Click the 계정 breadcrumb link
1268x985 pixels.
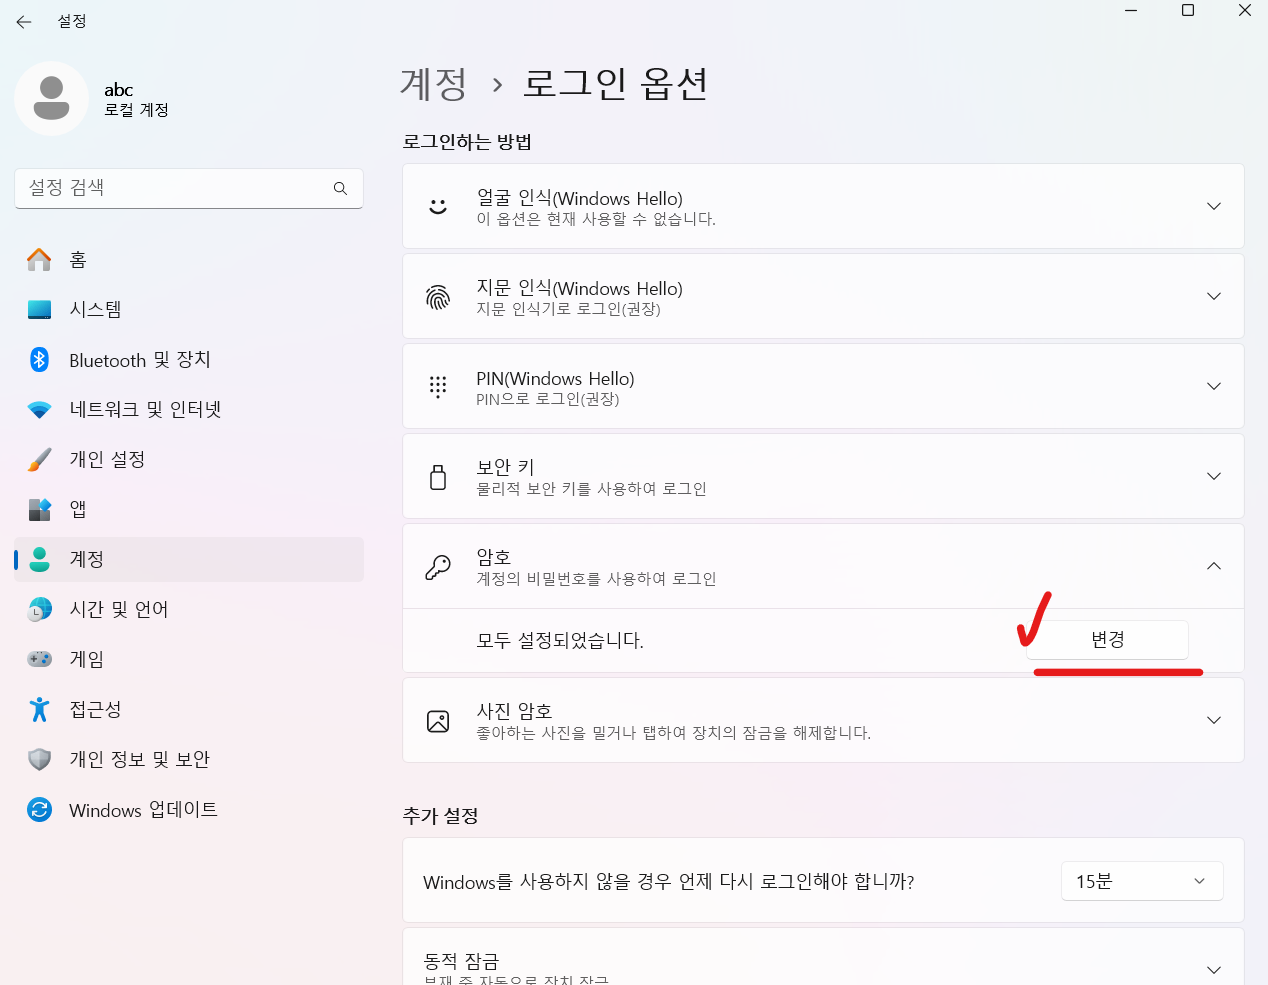coord(434,84)
